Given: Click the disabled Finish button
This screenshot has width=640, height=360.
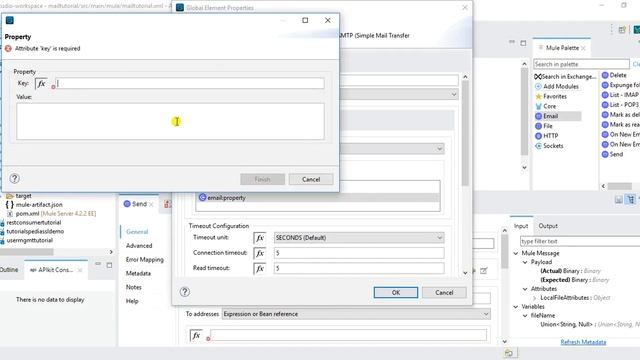Looking at the screenshot, I should (262, 179).
